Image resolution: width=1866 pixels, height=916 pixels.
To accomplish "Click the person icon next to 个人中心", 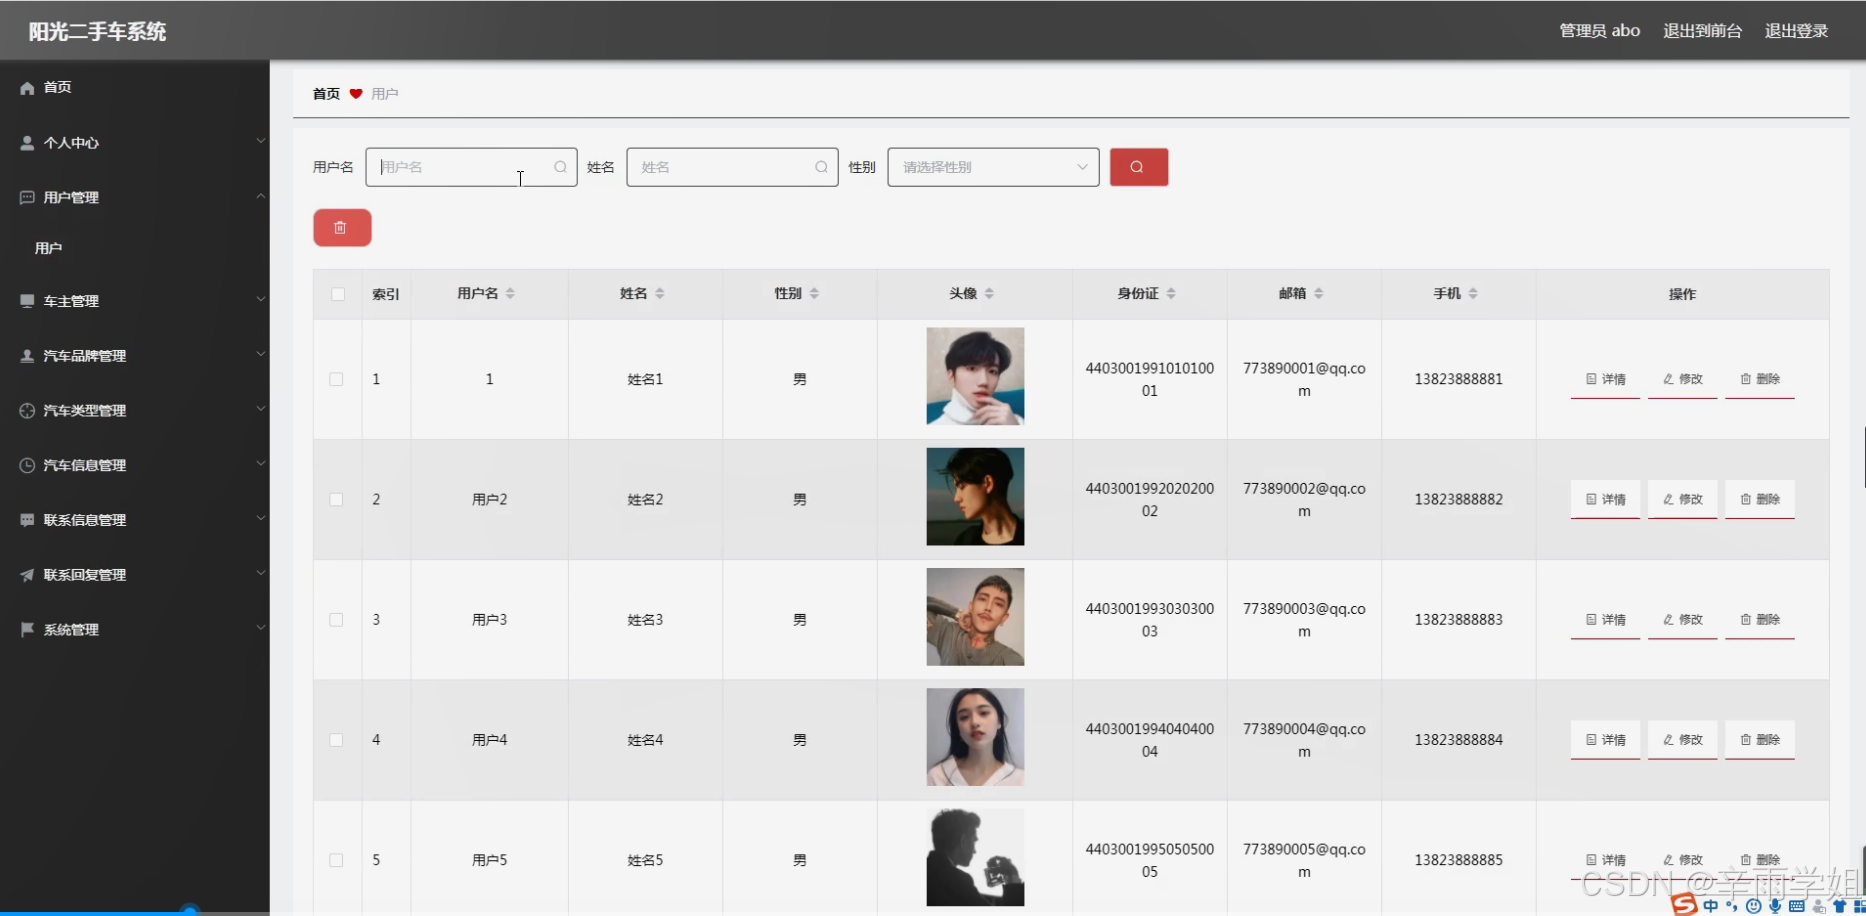I will [x=26, y=142].
